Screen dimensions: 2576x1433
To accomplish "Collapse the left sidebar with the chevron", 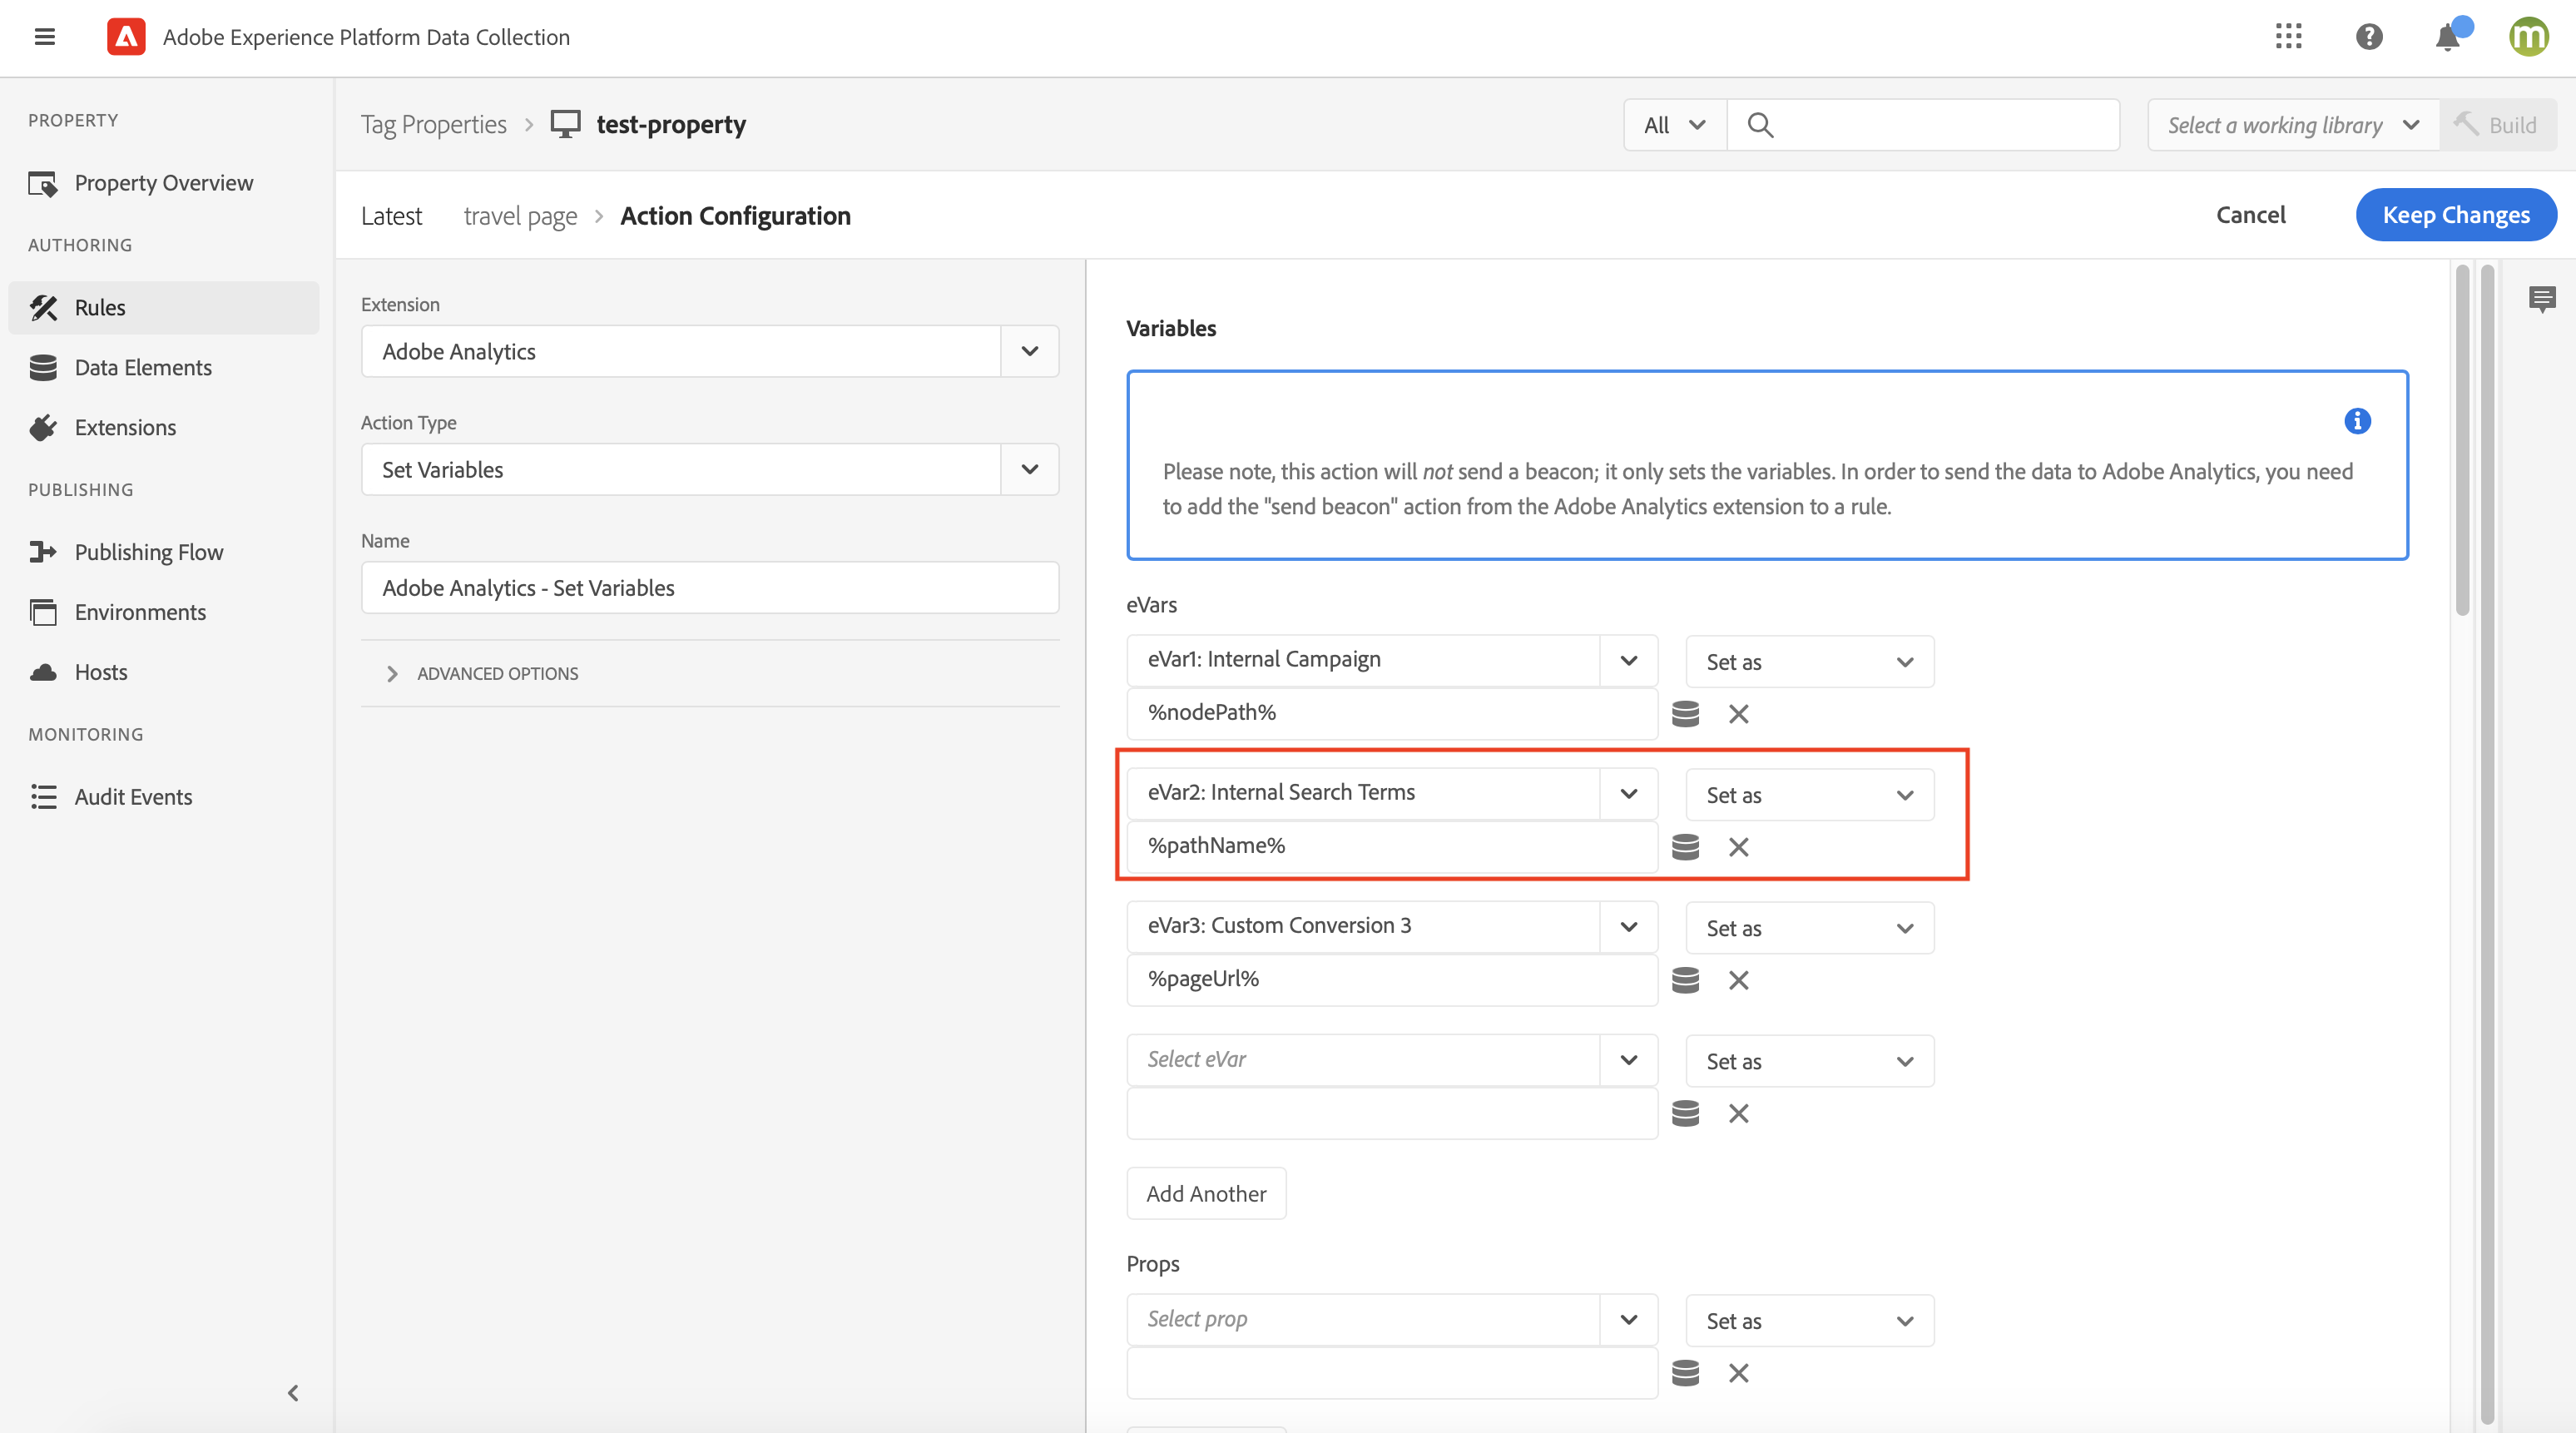I will coord(293,1392).
